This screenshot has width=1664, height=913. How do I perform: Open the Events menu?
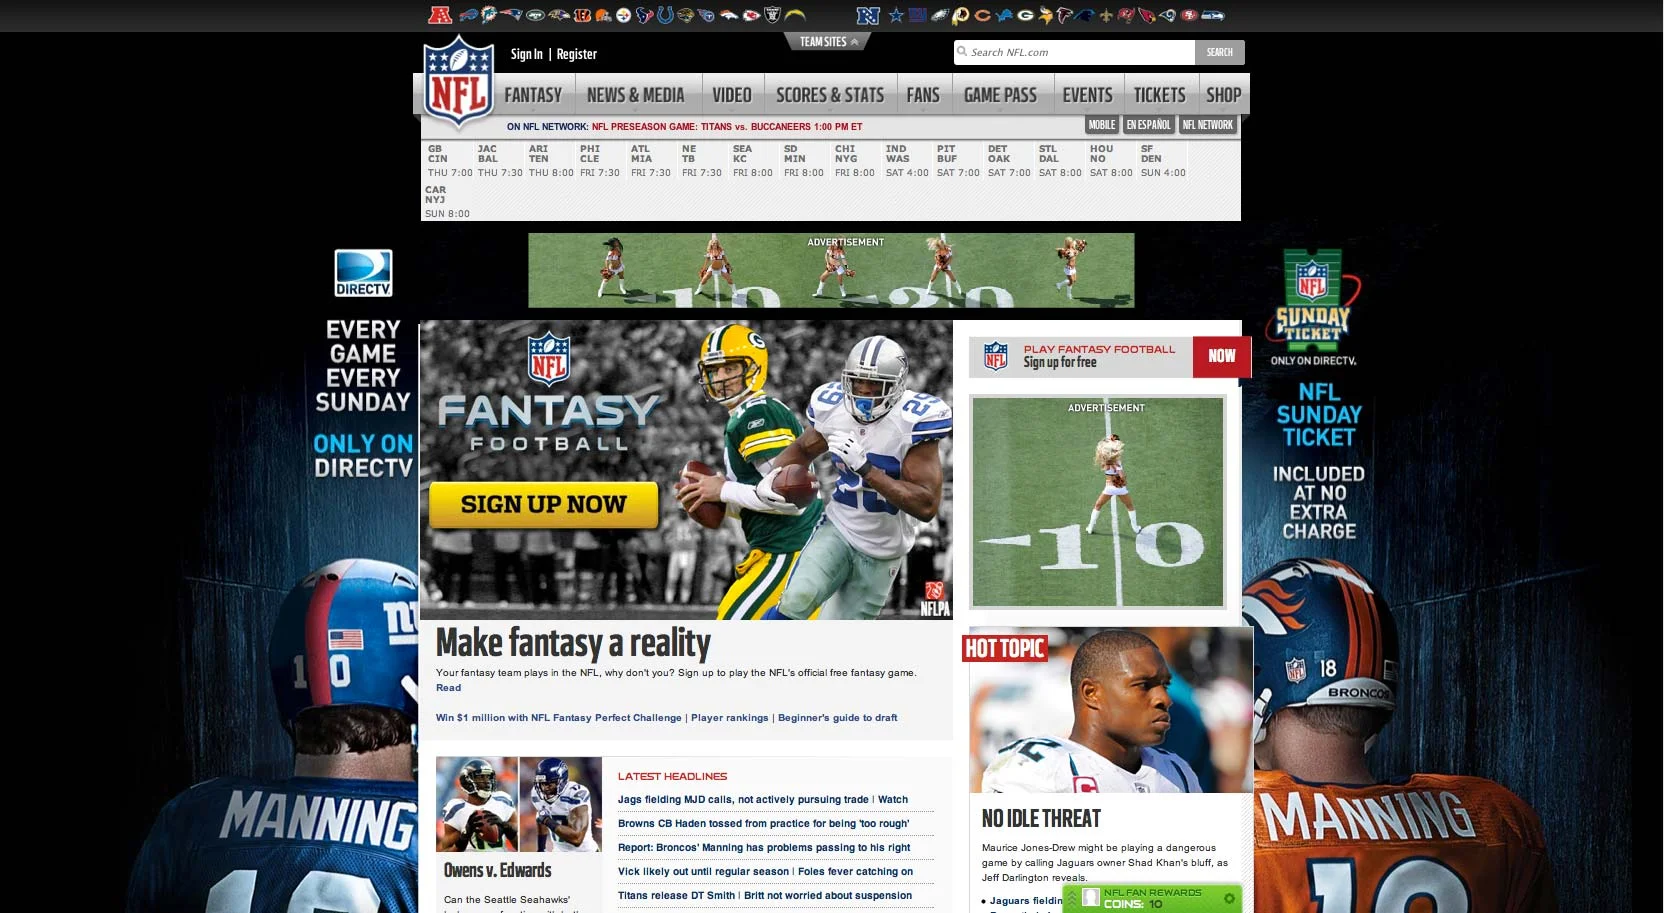click(1087, 95)
